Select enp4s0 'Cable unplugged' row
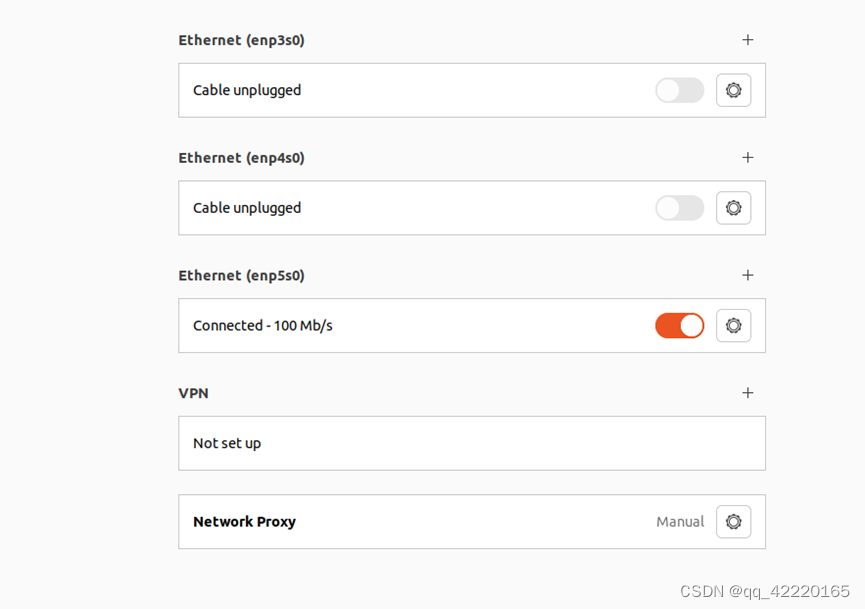The image size is (865, 609). click(x=472, y=208)
